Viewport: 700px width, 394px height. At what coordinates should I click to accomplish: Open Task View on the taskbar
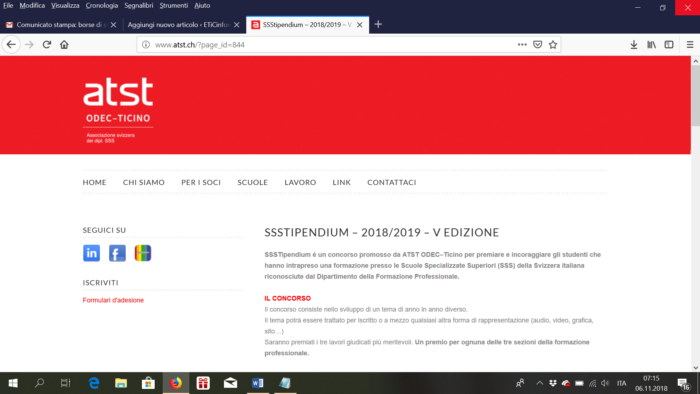click(66, 383)
